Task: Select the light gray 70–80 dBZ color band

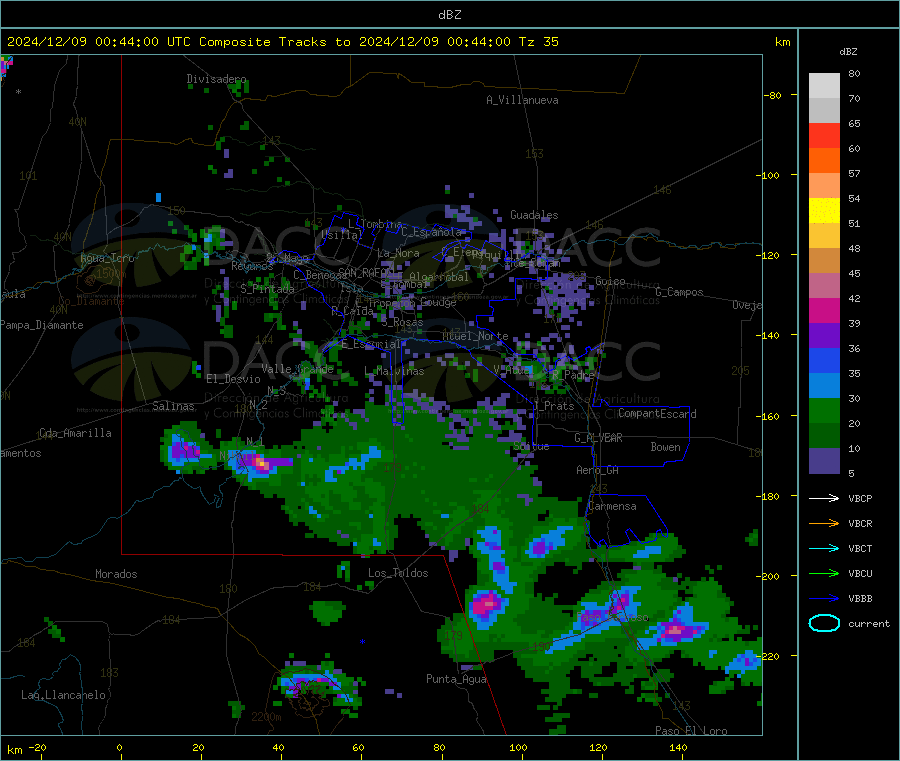Action: click(824, 86)
